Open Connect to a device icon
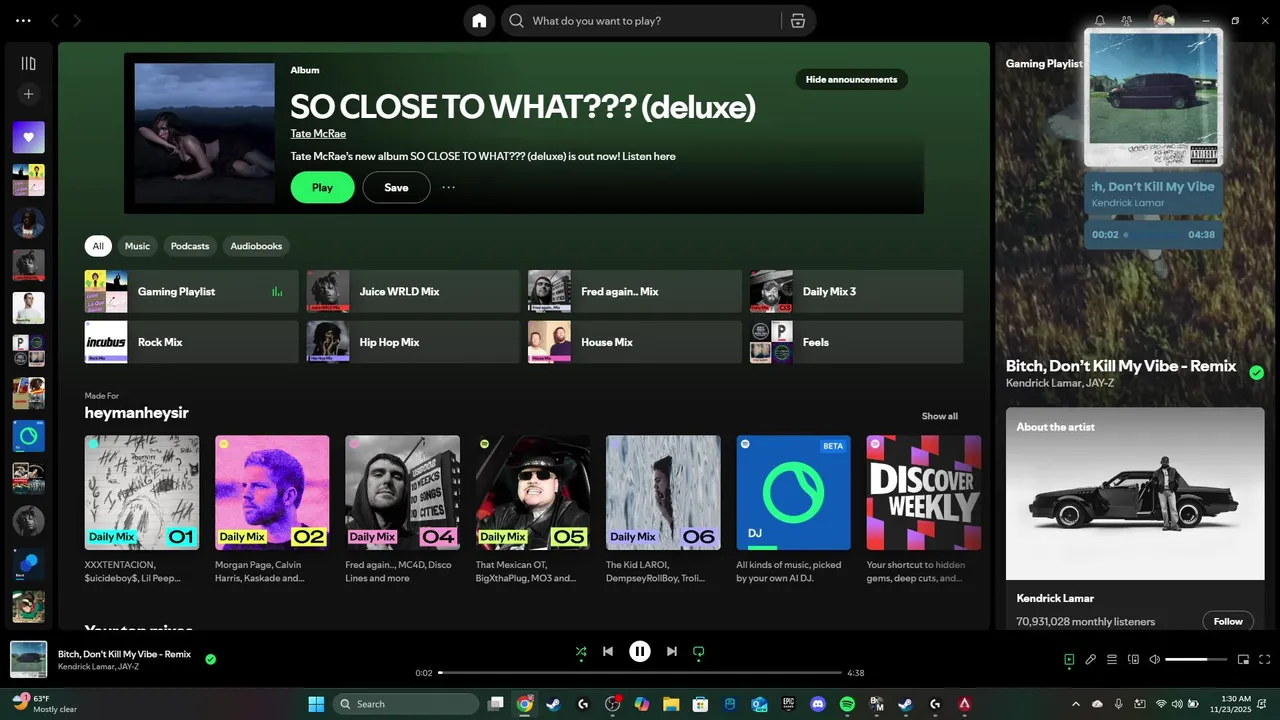The width and height of the screenshot is (1280, 720). 1133,660
